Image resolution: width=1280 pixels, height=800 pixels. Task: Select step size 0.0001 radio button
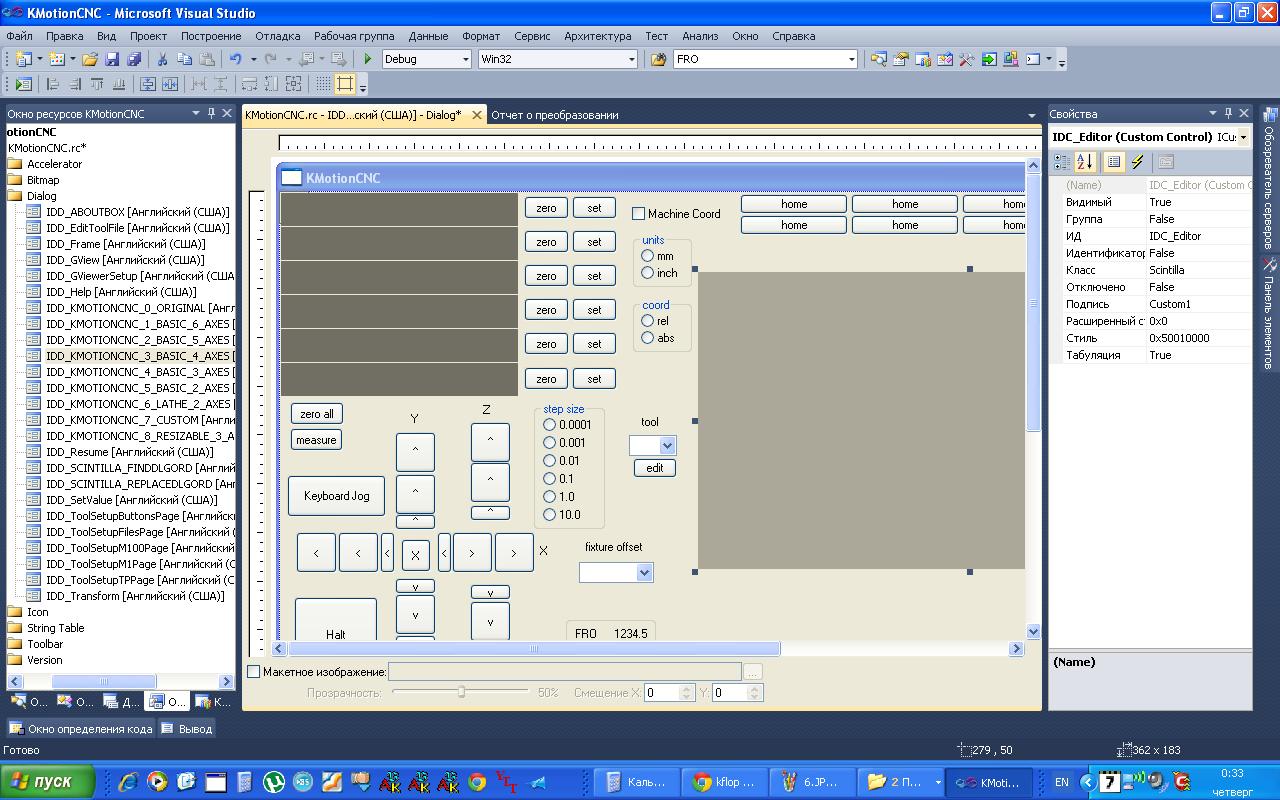549,425
